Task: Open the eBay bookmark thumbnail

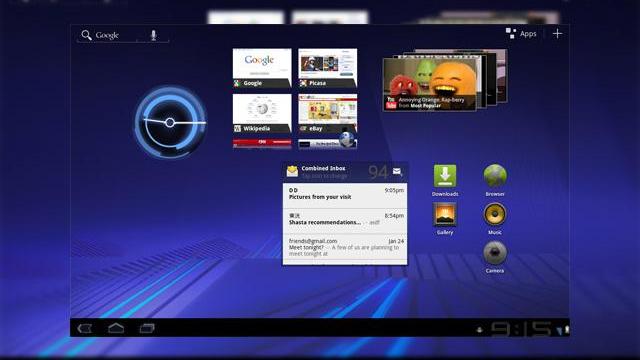Action: pyautogui.click(x=328, y=113)
